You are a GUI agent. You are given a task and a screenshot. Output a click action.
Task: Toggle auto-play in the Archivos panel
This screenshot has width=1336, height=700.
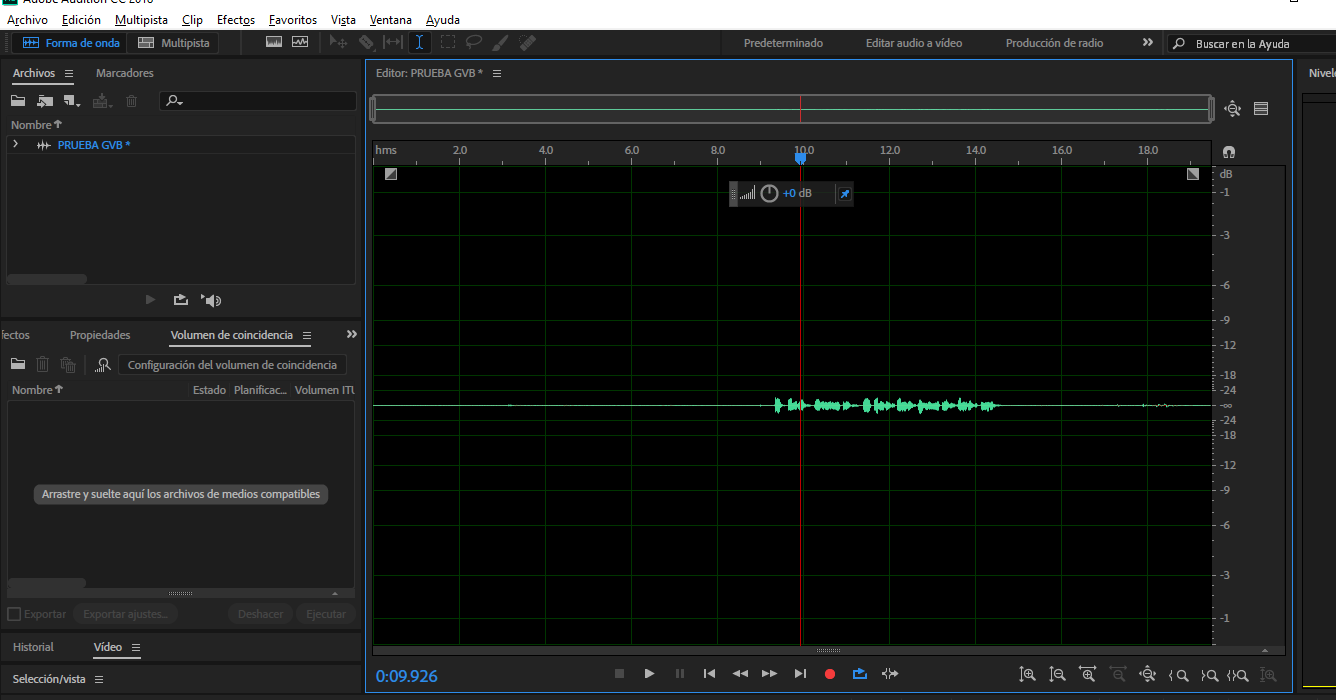pyautogui.click(x=211, y=299)
